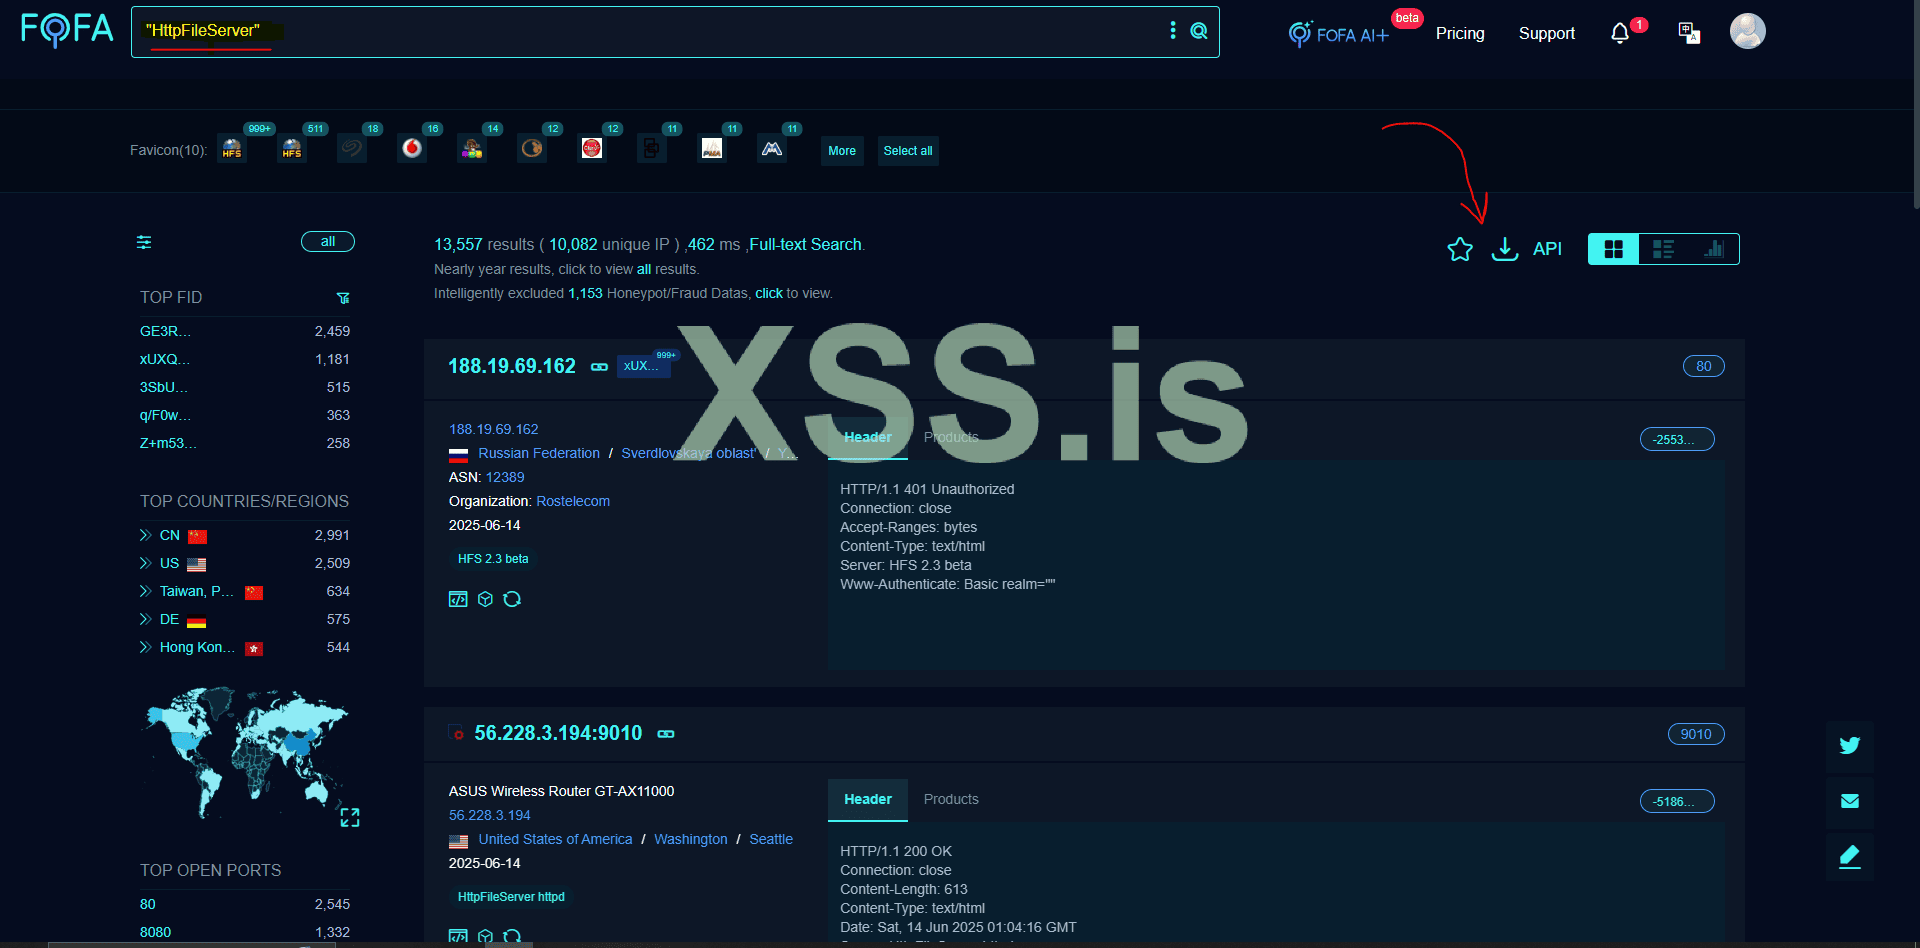Image resolution: width=1920 pixels, height=948 pixels.
Task: Open the user avatar profile
Action: (x=1748, y=31)
